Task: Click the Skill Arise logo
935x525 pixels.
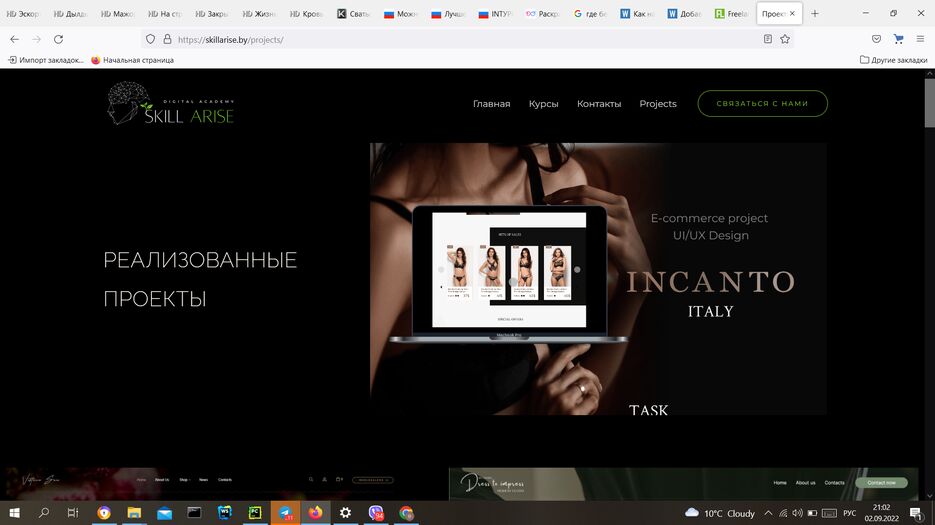Action: [171, 103]
